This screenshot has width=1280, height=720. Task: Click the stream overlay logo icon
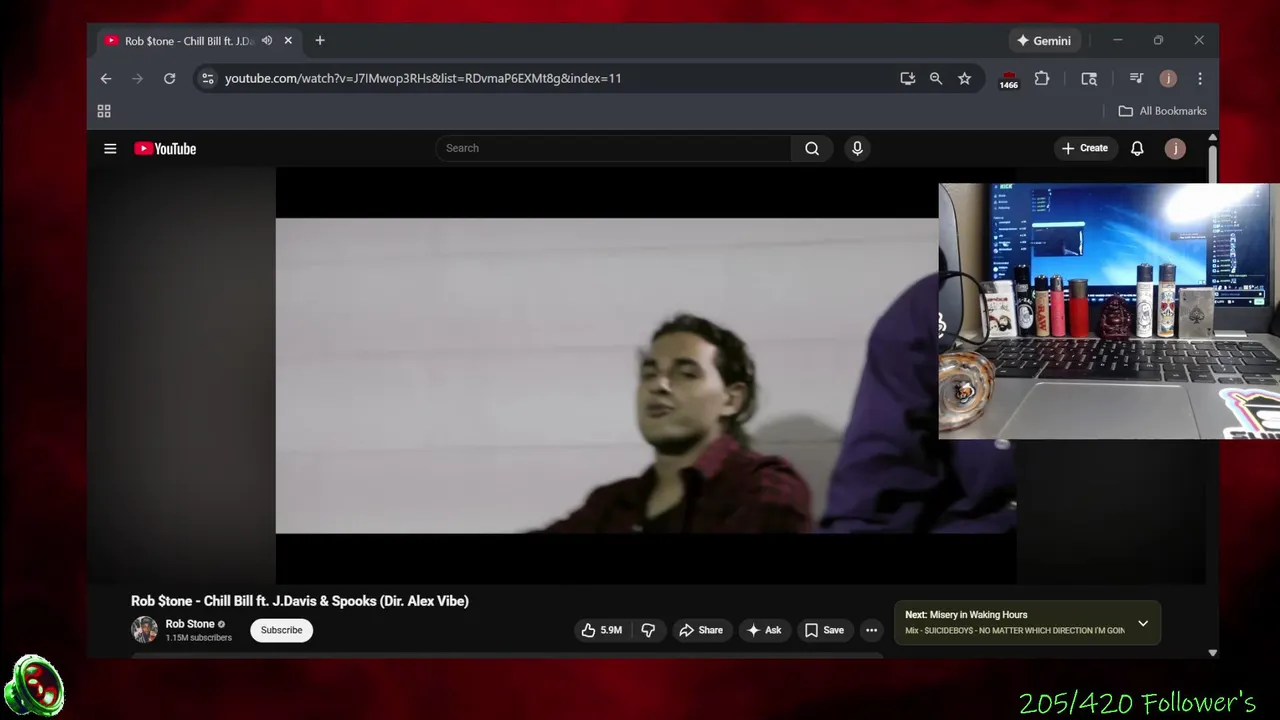(34, 686)
